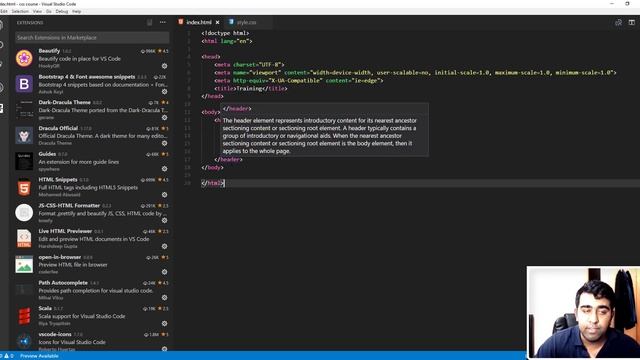Open gear menu for Guides extension
Screen dimensions: 640x360
(x=164, y=169)
